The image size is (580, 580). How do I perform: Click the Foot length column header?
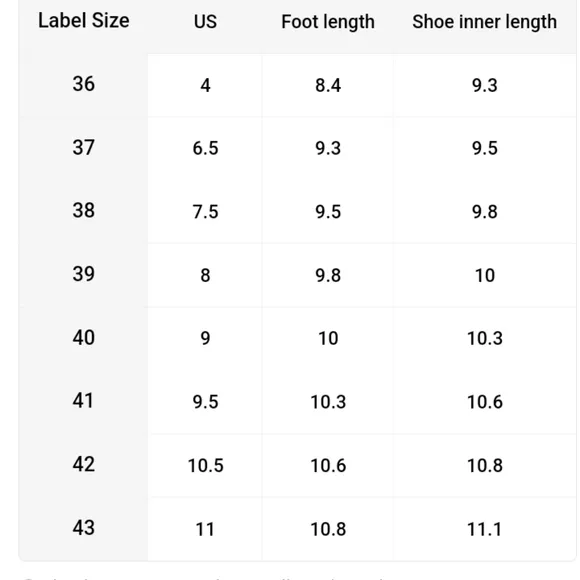328,22
